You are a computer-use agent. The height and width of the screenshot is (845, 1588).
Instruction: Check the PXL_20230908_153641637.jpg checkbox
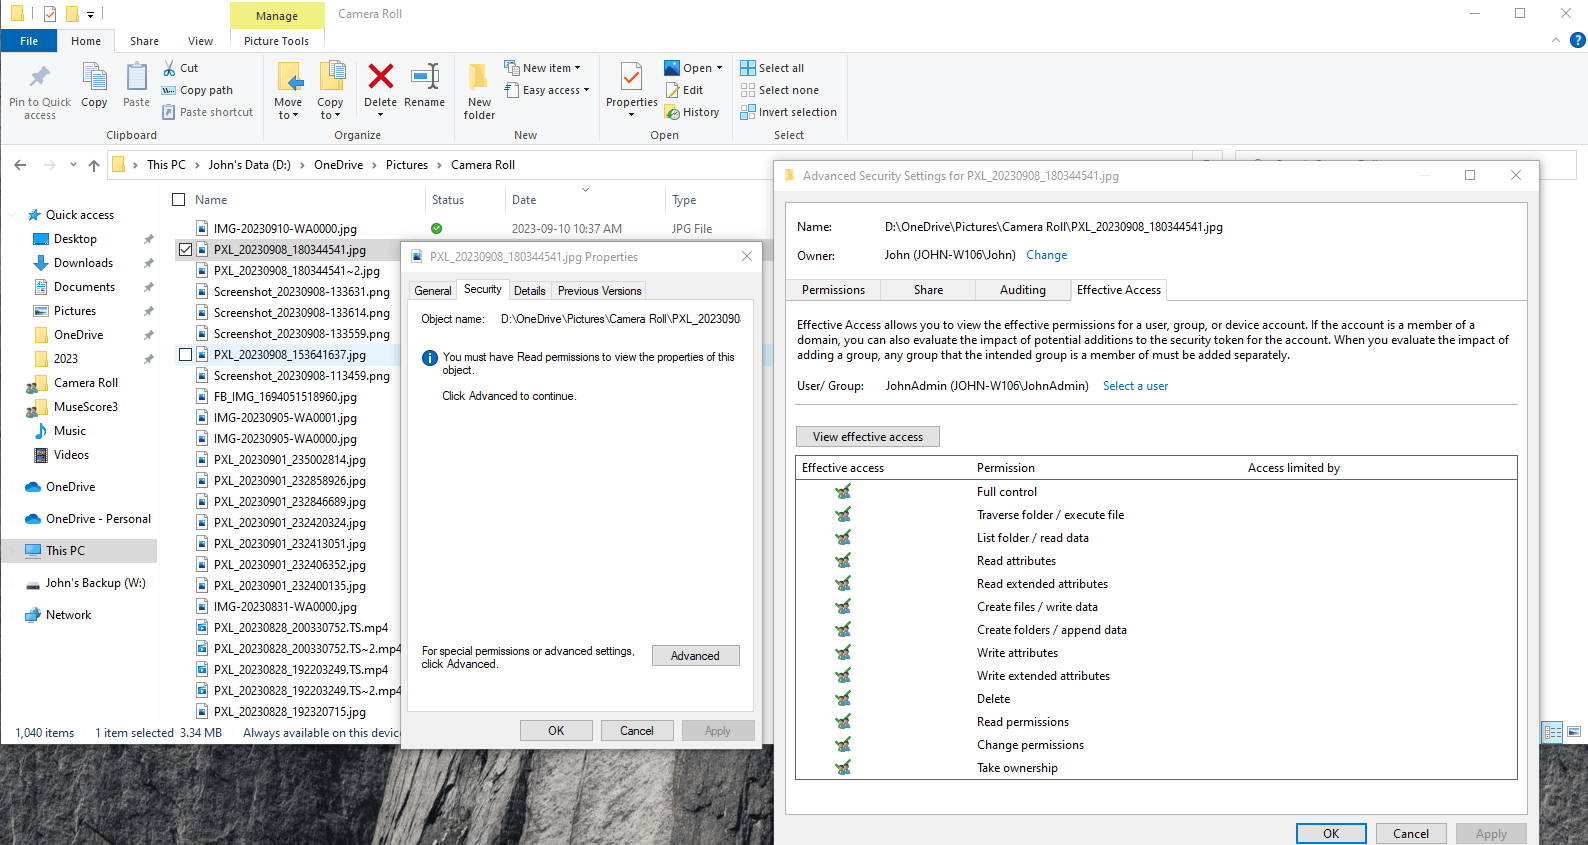point(186,354)
